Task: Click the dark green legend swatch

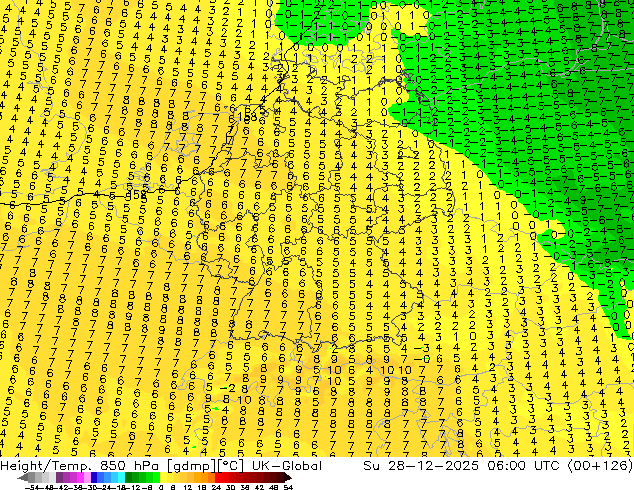Action: tap(129, 477)
